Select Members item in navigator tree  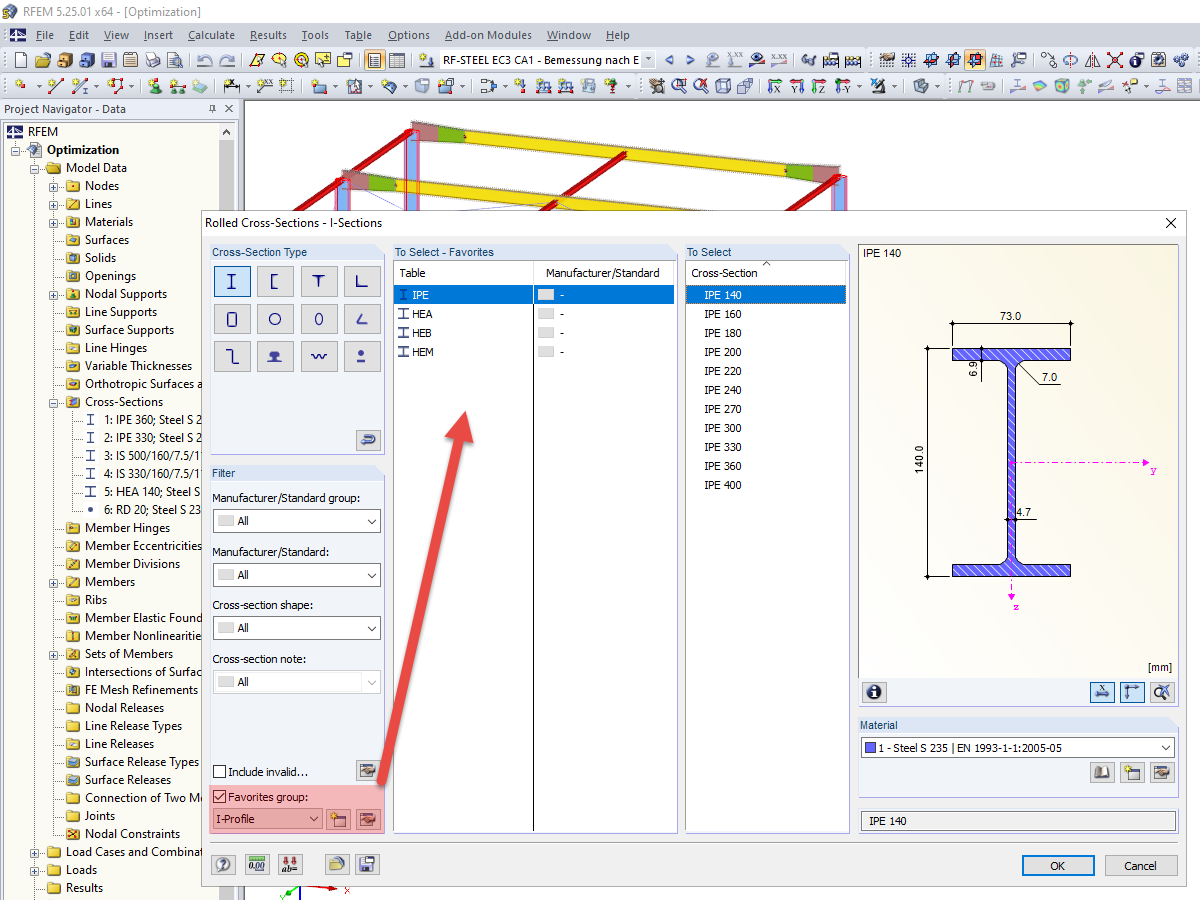point(110,582)
